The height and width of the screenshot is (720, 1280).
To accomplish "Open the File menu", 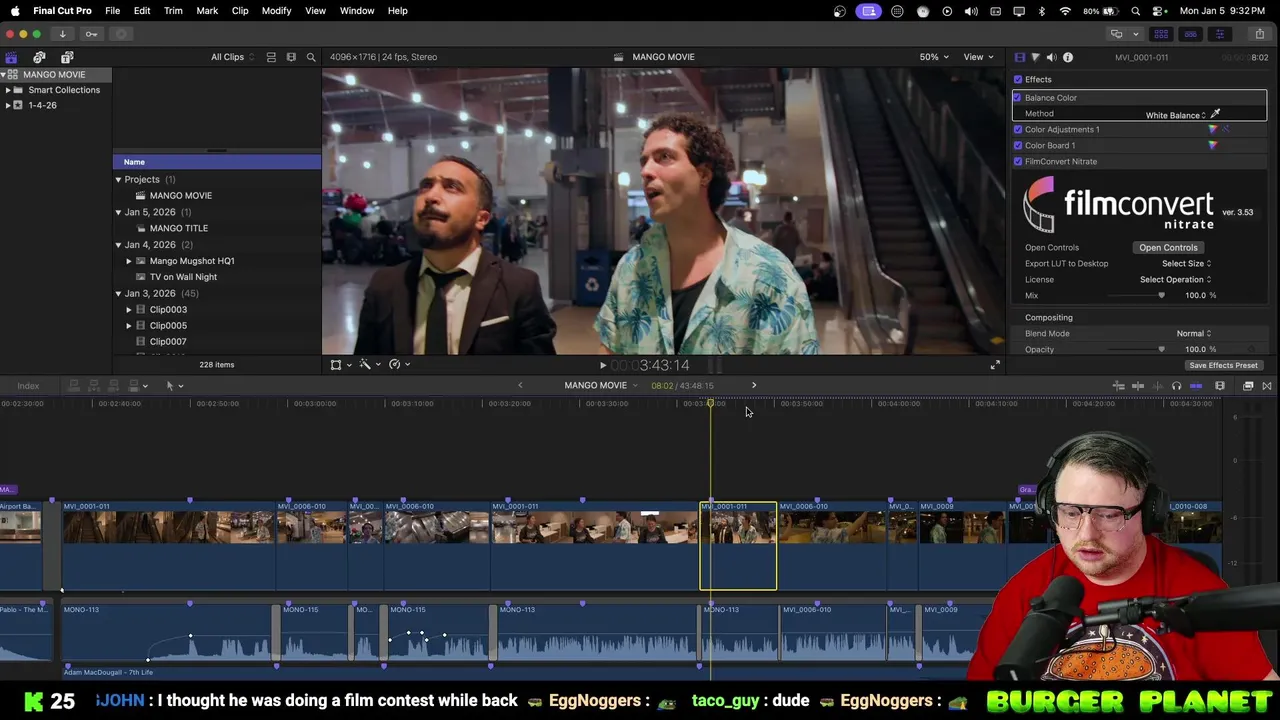I will pos(113,10).
